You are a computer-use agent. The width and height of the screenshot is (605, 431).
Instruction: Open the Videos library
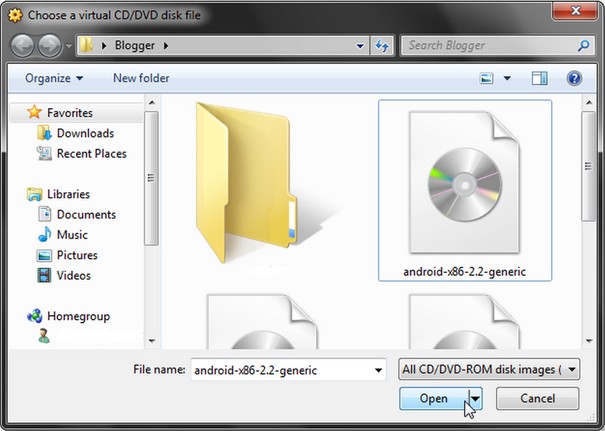tap(73, 276)
